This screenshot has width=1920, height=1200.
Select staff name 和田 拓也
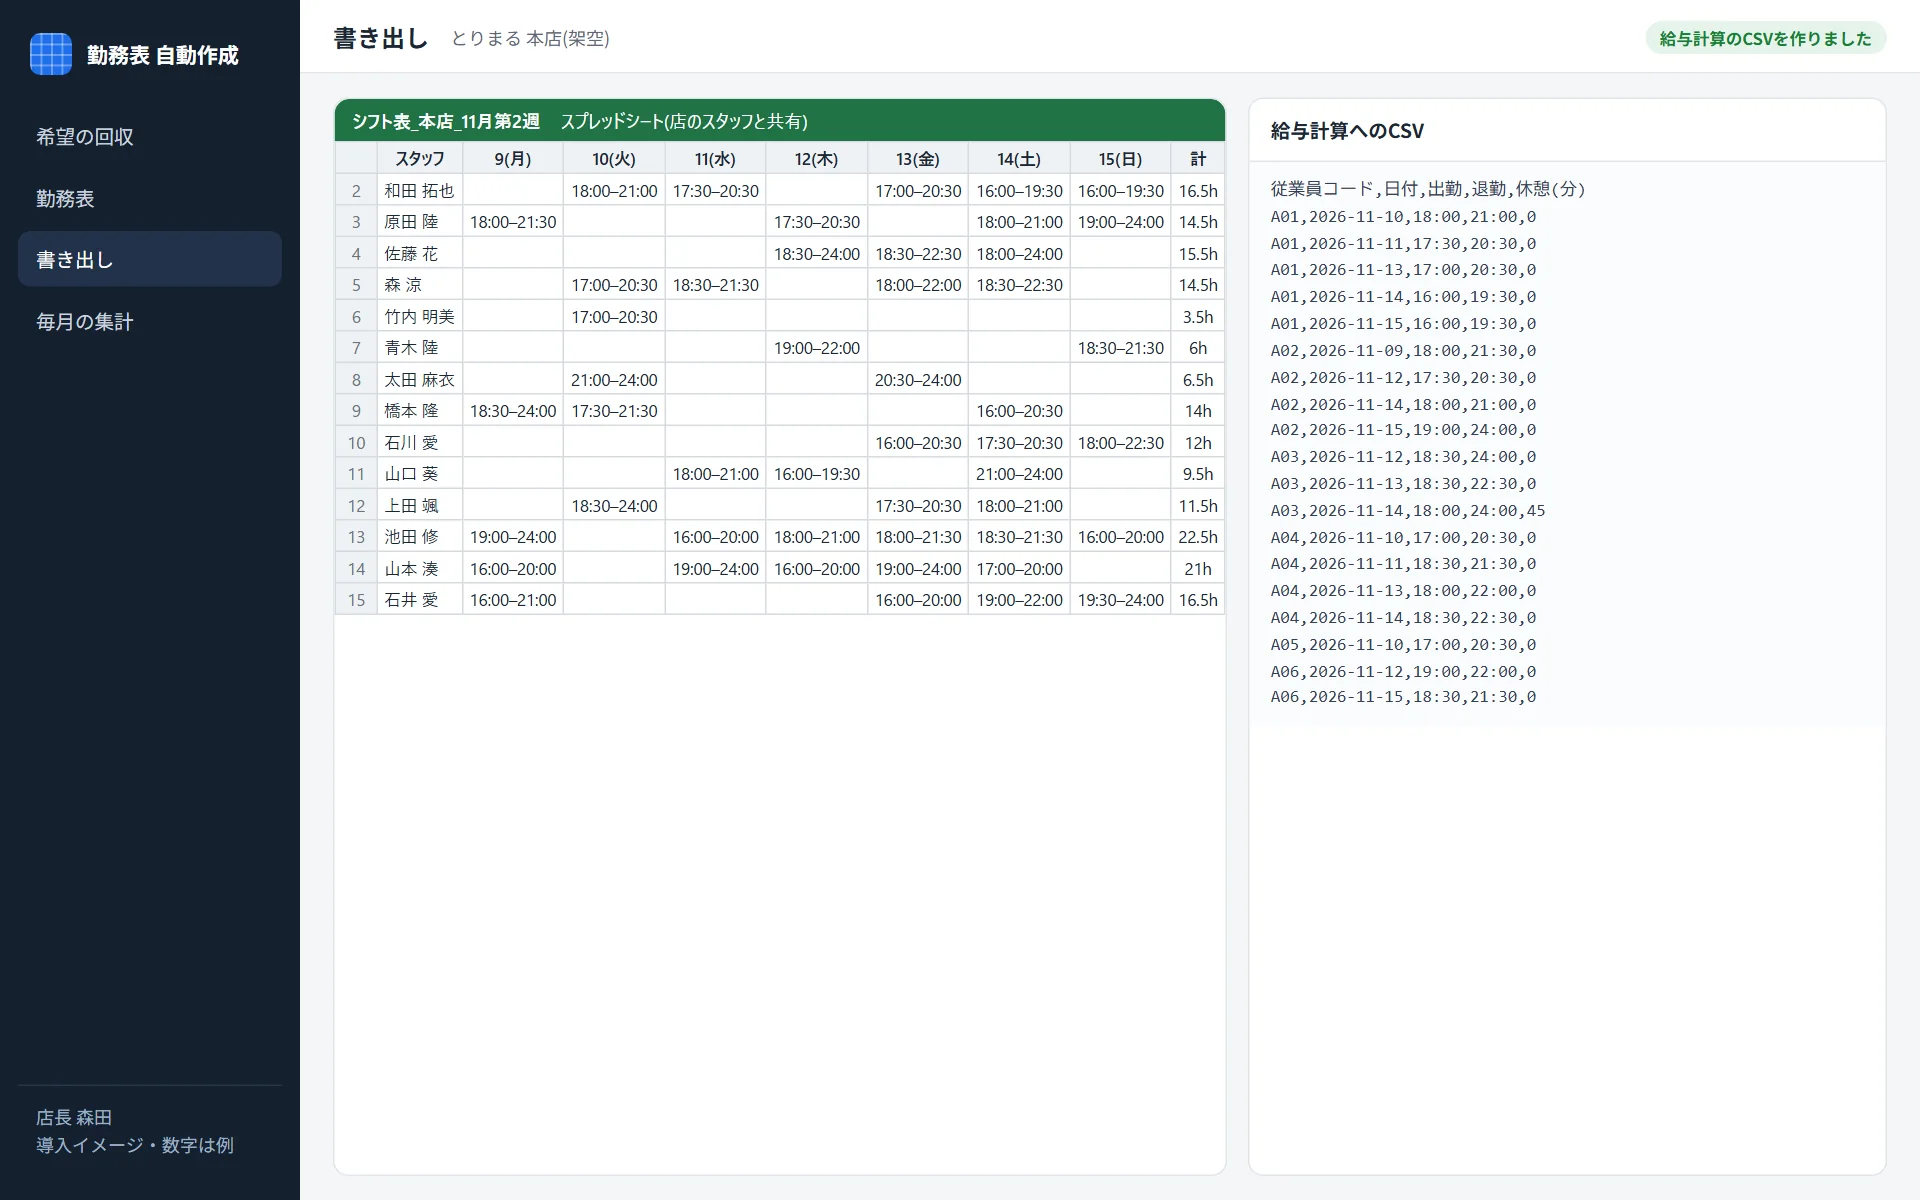pyautogui.click(x=420, y=190)
